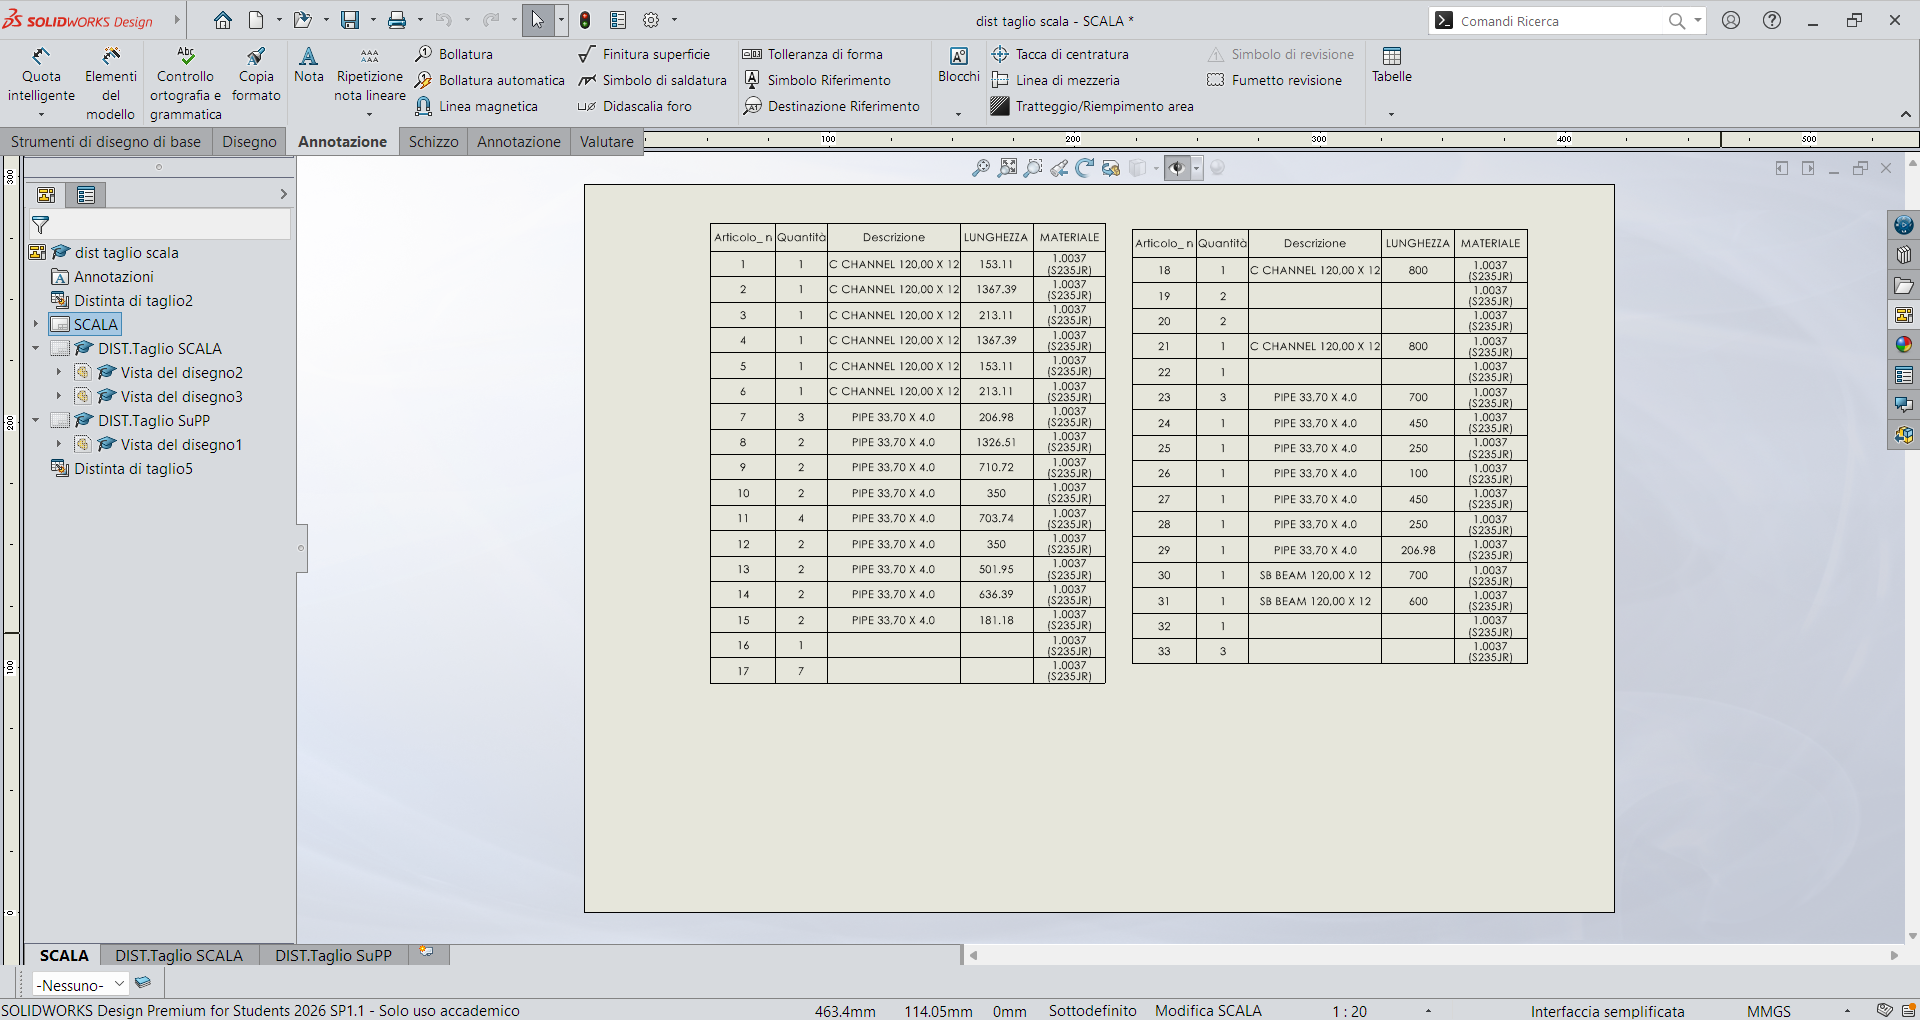Collapse the DIST.Taglio SCALA tree node
The width and height of the screenshot is (1920, 1020).
click(x=36, y=349)
